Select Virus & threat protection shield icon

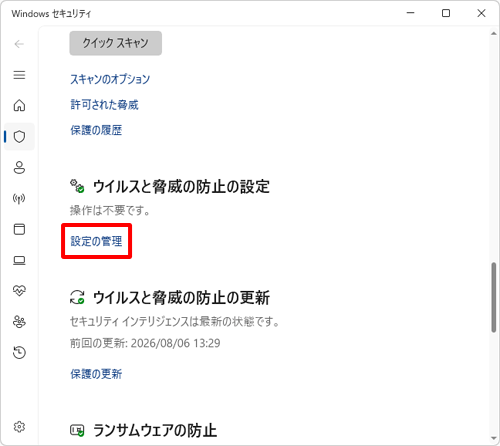19,137
